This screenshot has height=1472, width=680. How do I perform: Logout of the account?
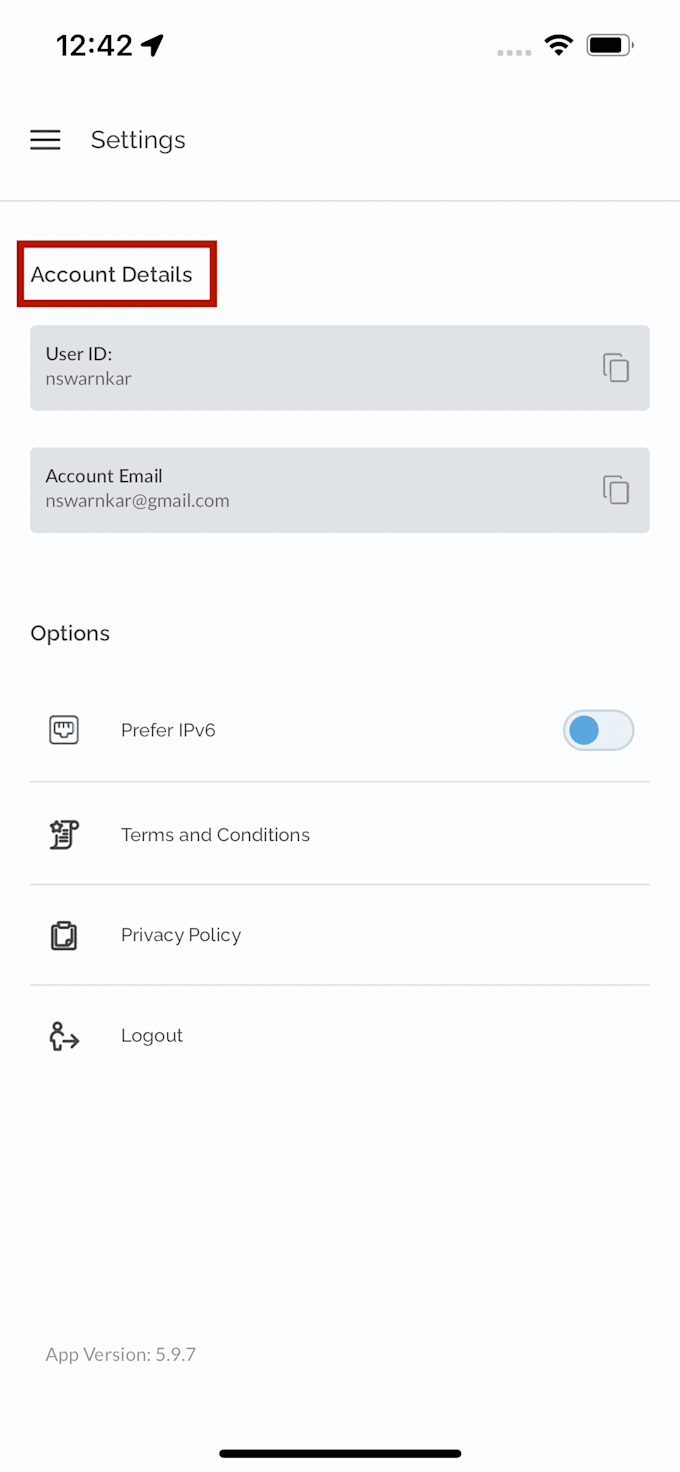[152, 1036]
